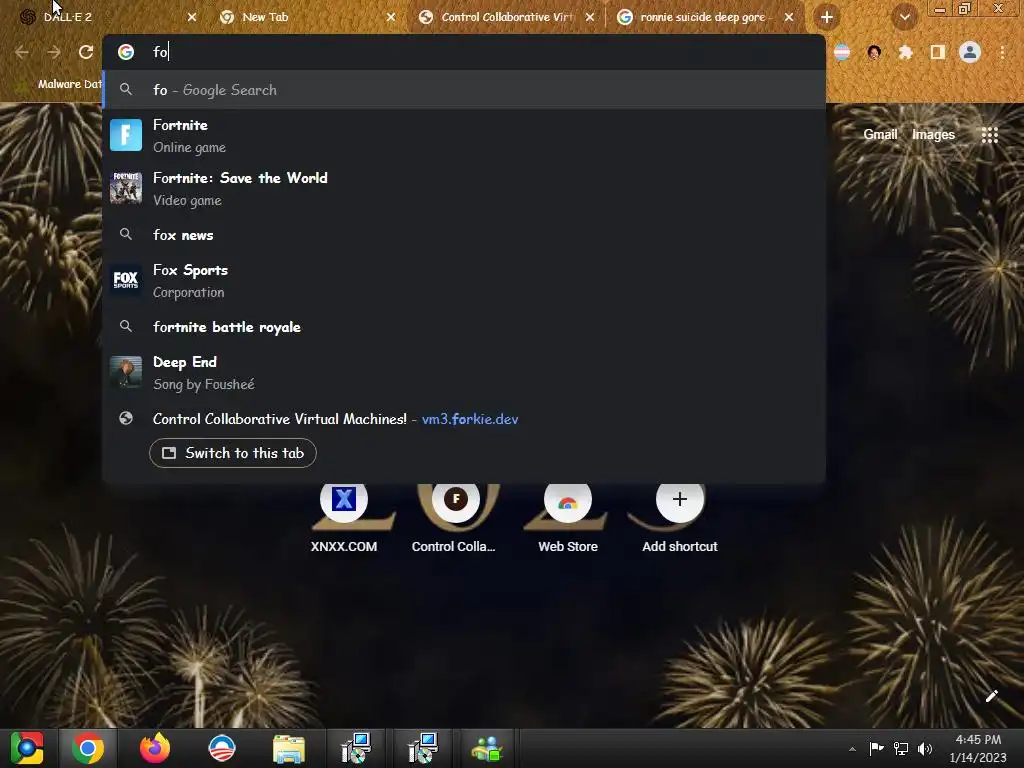Open the first installer icon in taskbar
The image size is (1024, 768).
pyautogui.click(x=356, y=748)
